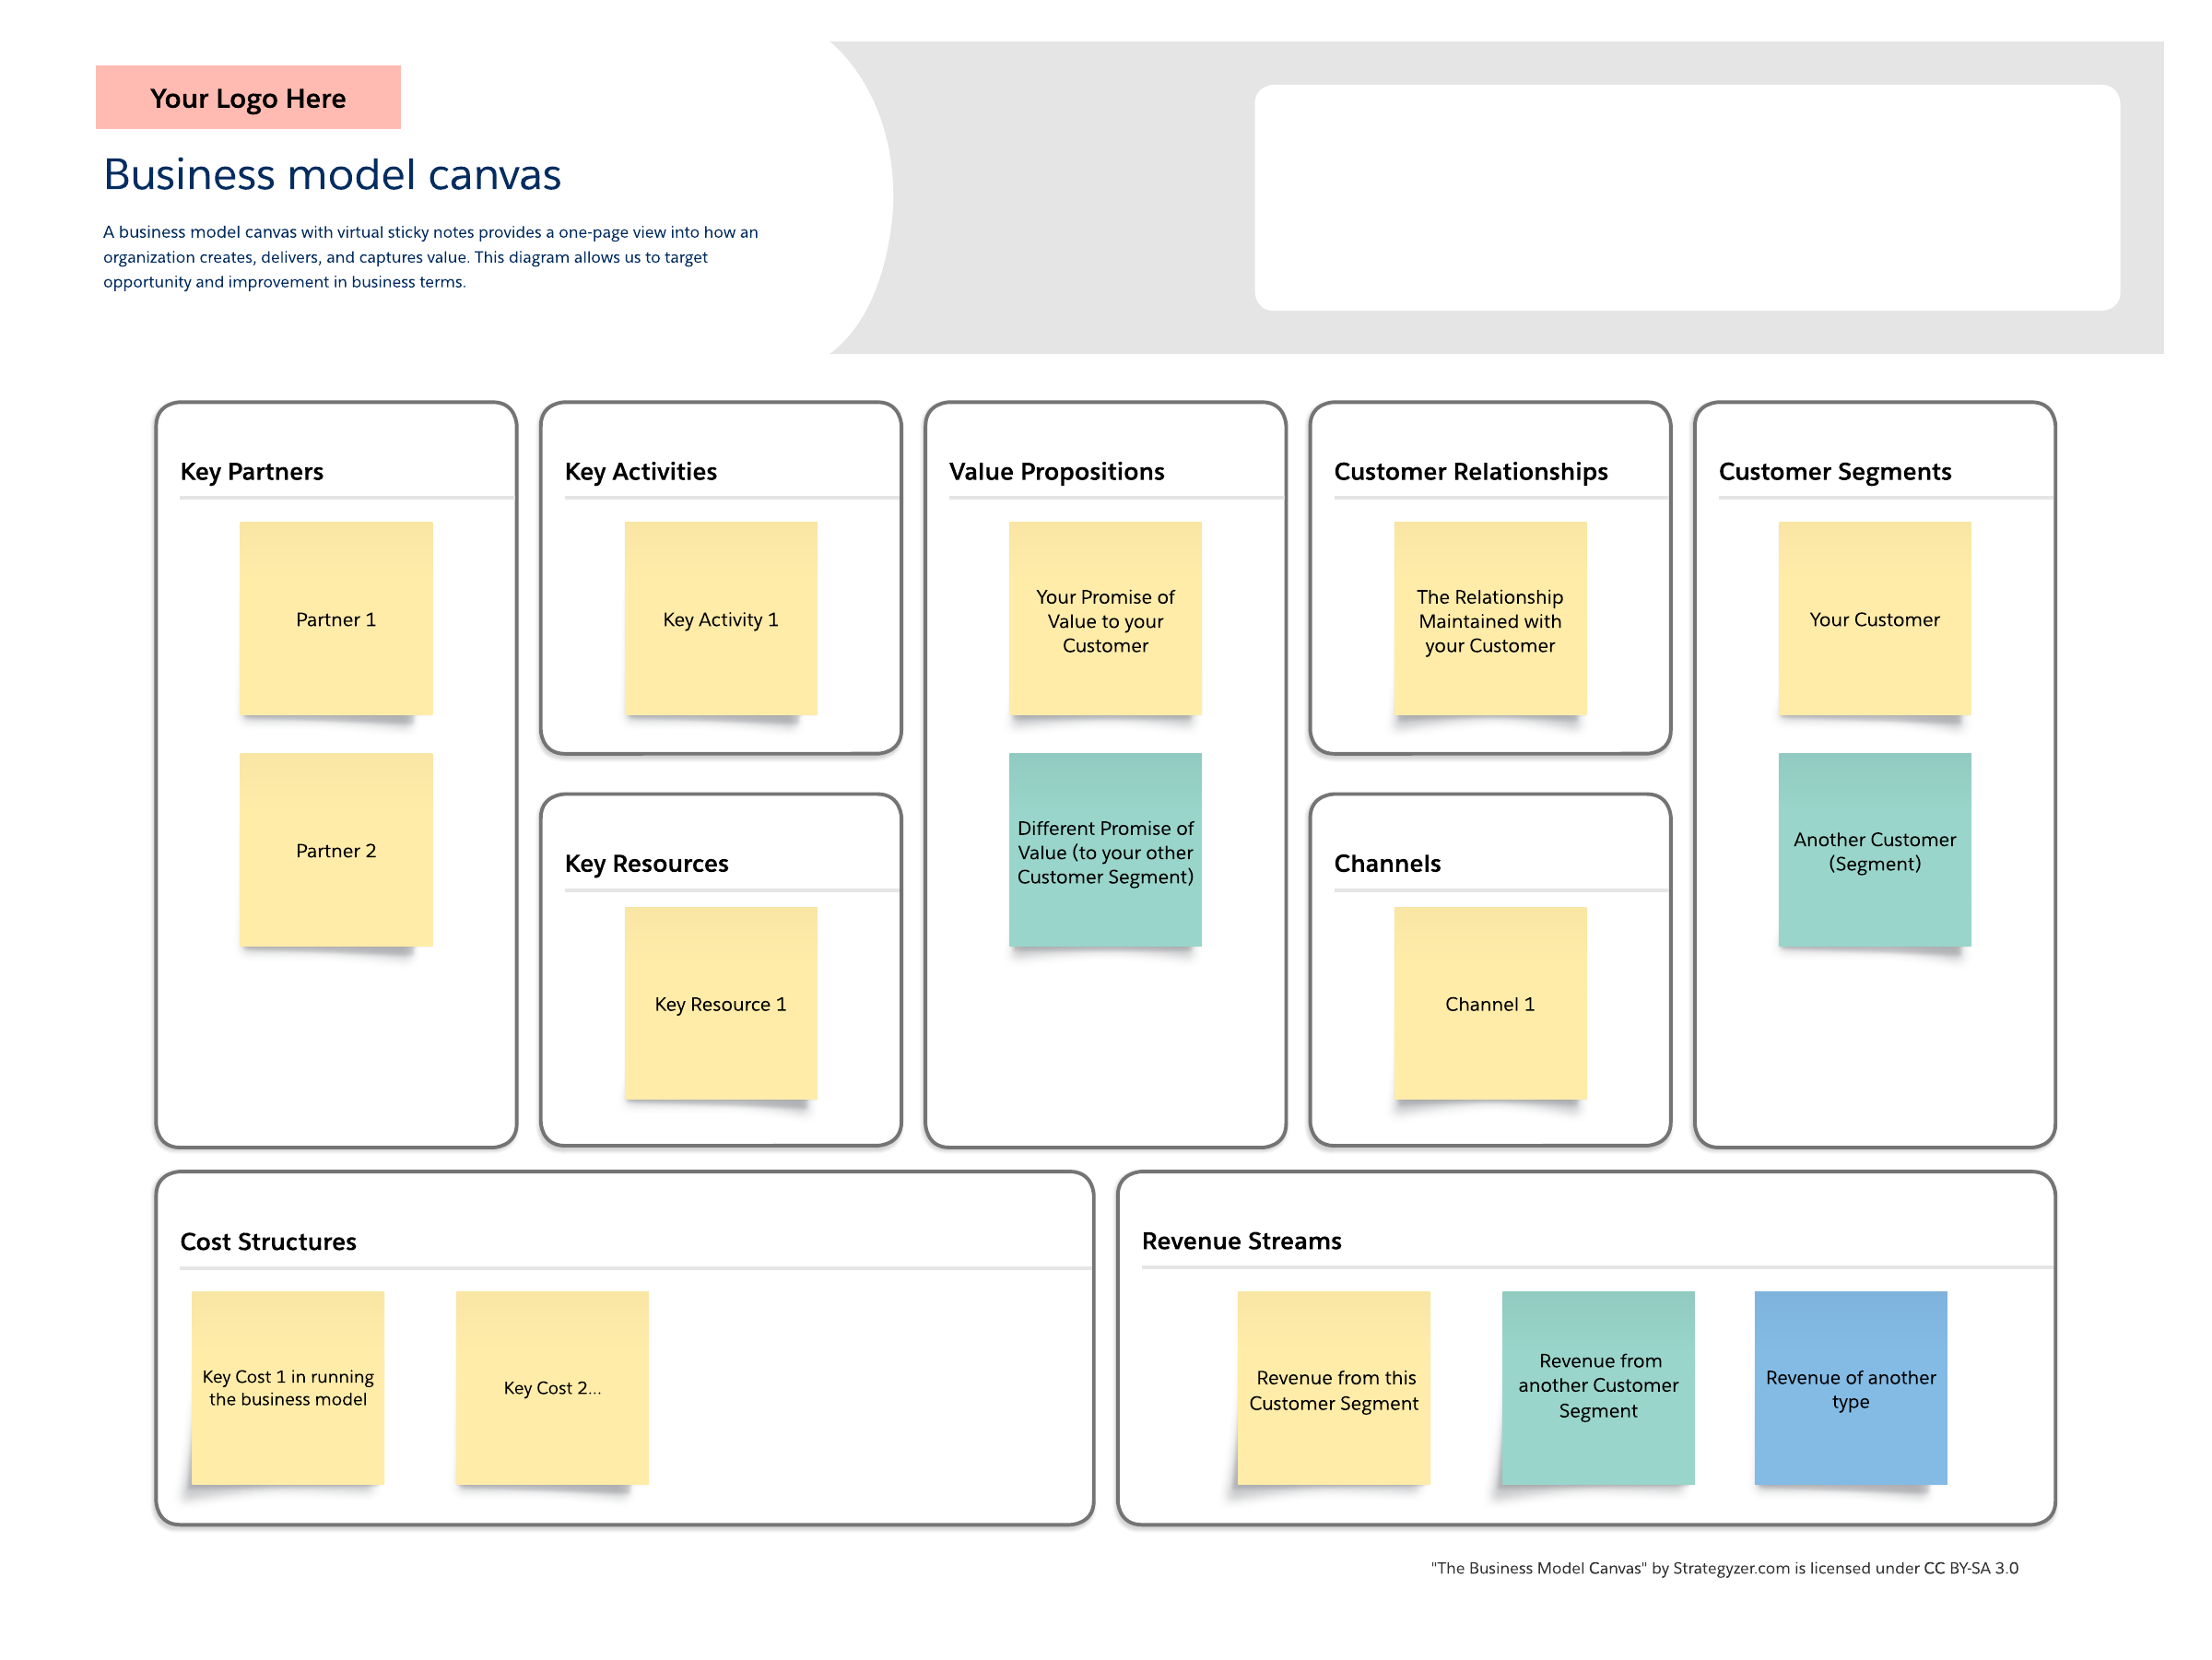Viewport: 2212px width, 1660px height.
Task: Click Key Cost 1 sticky note
Action: (288, 1387)
